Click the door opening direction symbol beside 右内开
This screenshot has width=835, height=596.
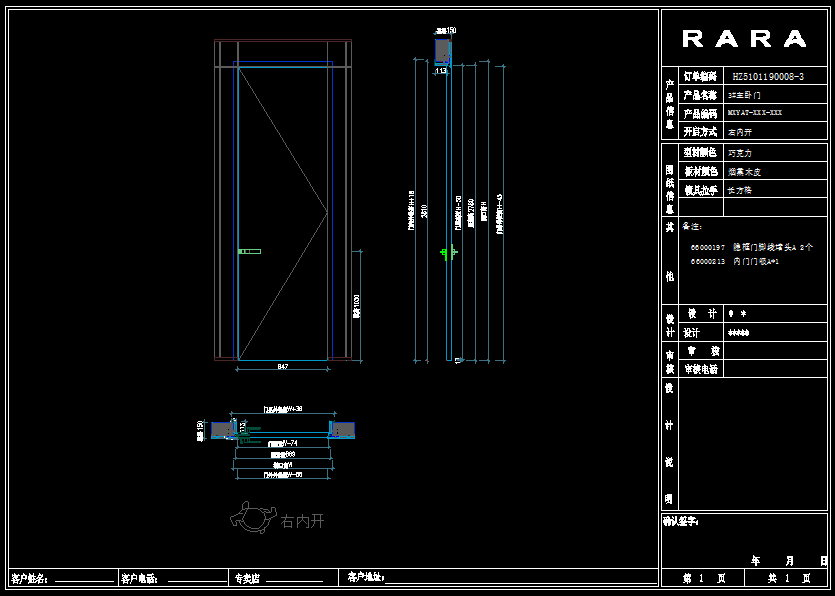pos(252,520)
